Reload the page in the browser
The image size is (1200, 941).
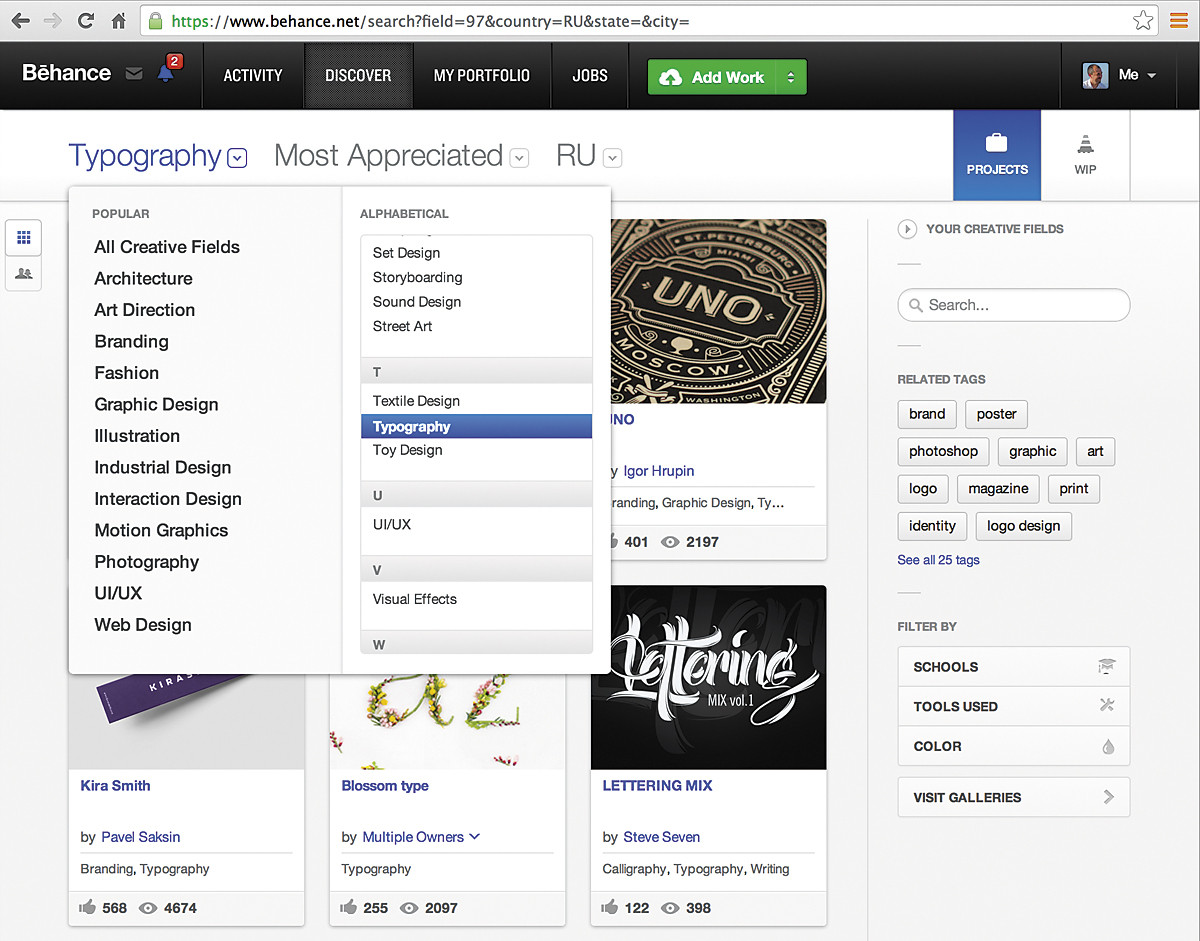pos(86,21)
